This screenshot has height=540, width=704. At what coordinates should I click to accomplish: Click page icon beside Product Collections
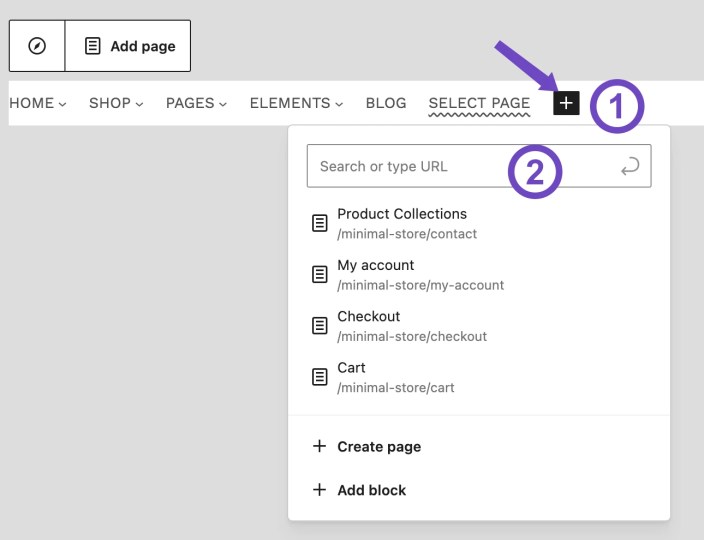[x=320, y=223]
